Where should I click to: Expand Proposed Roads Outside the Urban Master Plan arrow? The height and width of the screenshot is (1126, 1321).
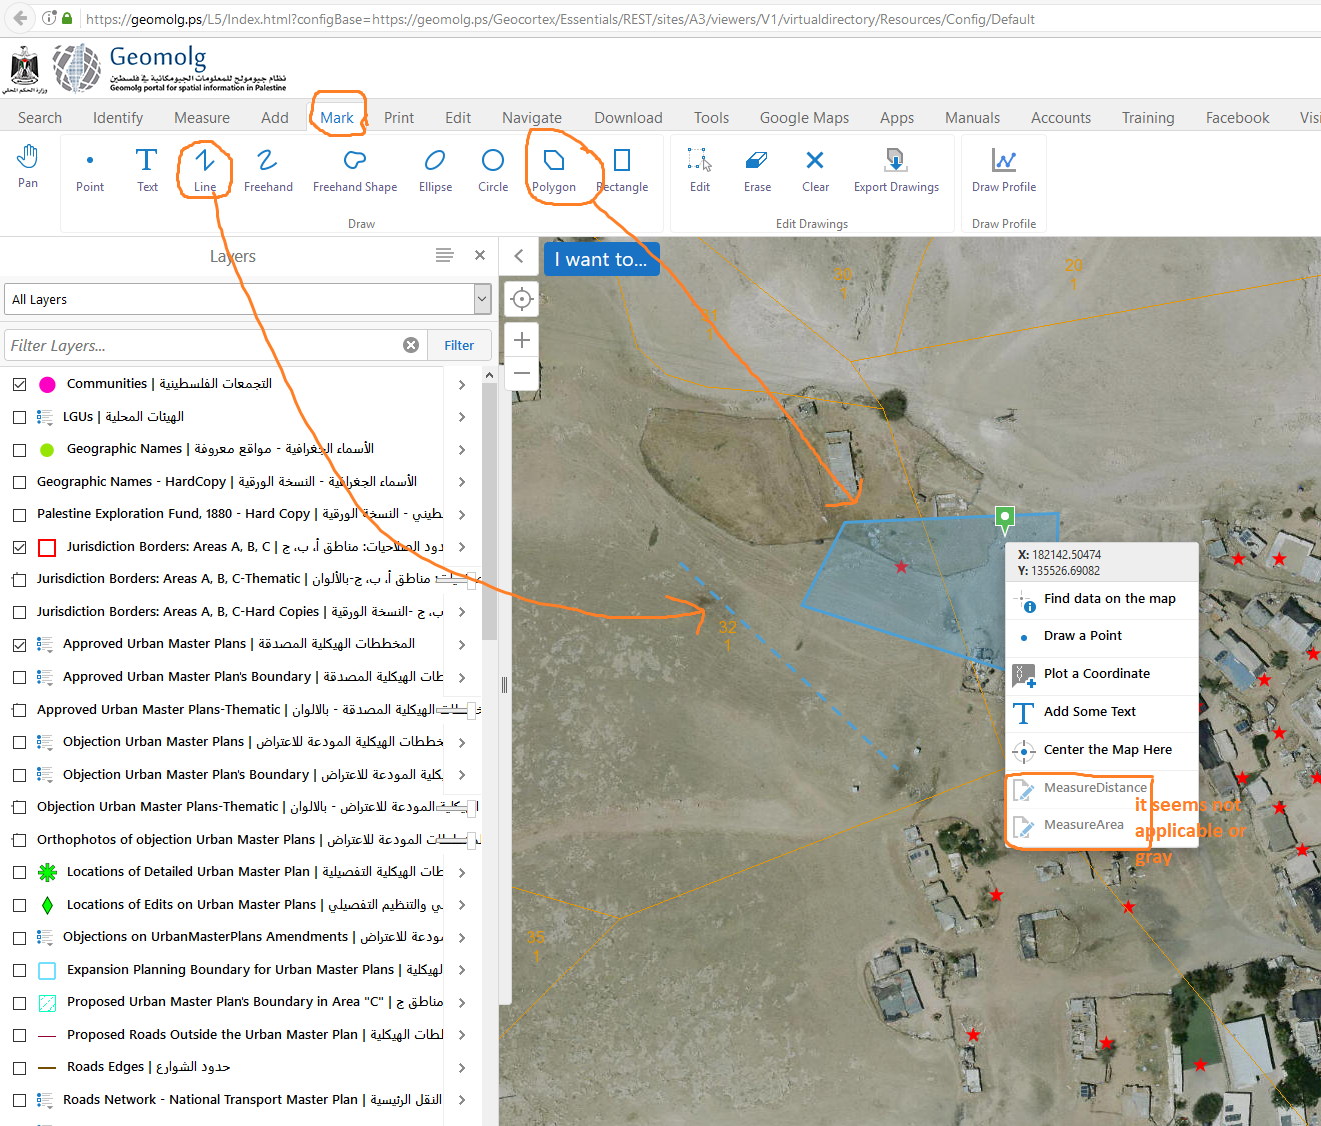pos(461,1035)
